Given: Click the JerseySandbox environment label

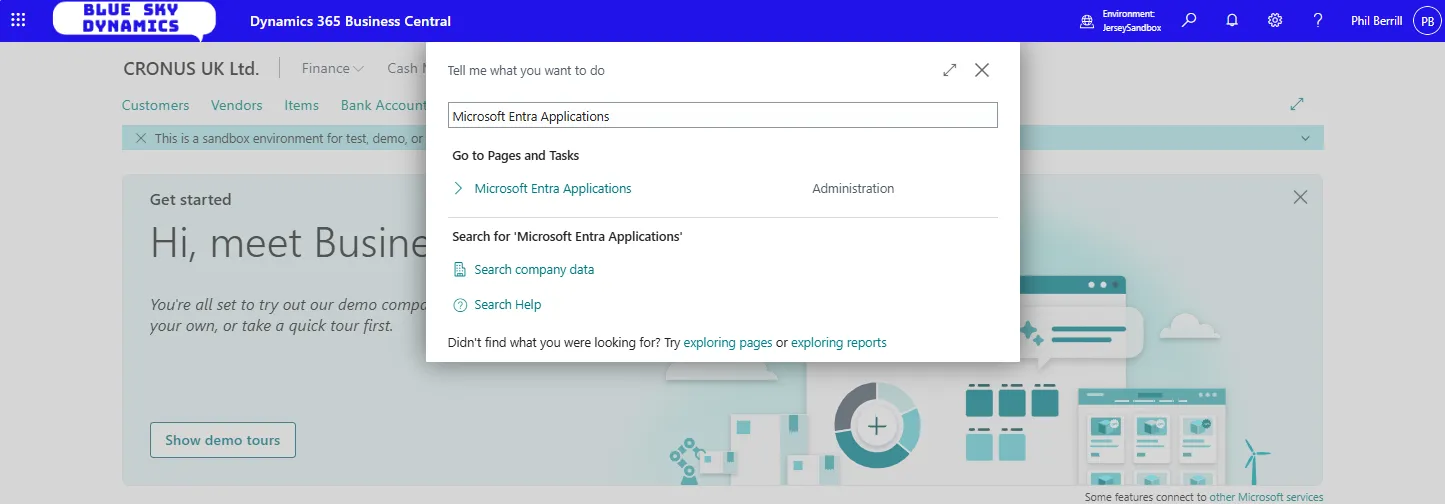Looking at the screenshot, I should (x=1132, y=28).
